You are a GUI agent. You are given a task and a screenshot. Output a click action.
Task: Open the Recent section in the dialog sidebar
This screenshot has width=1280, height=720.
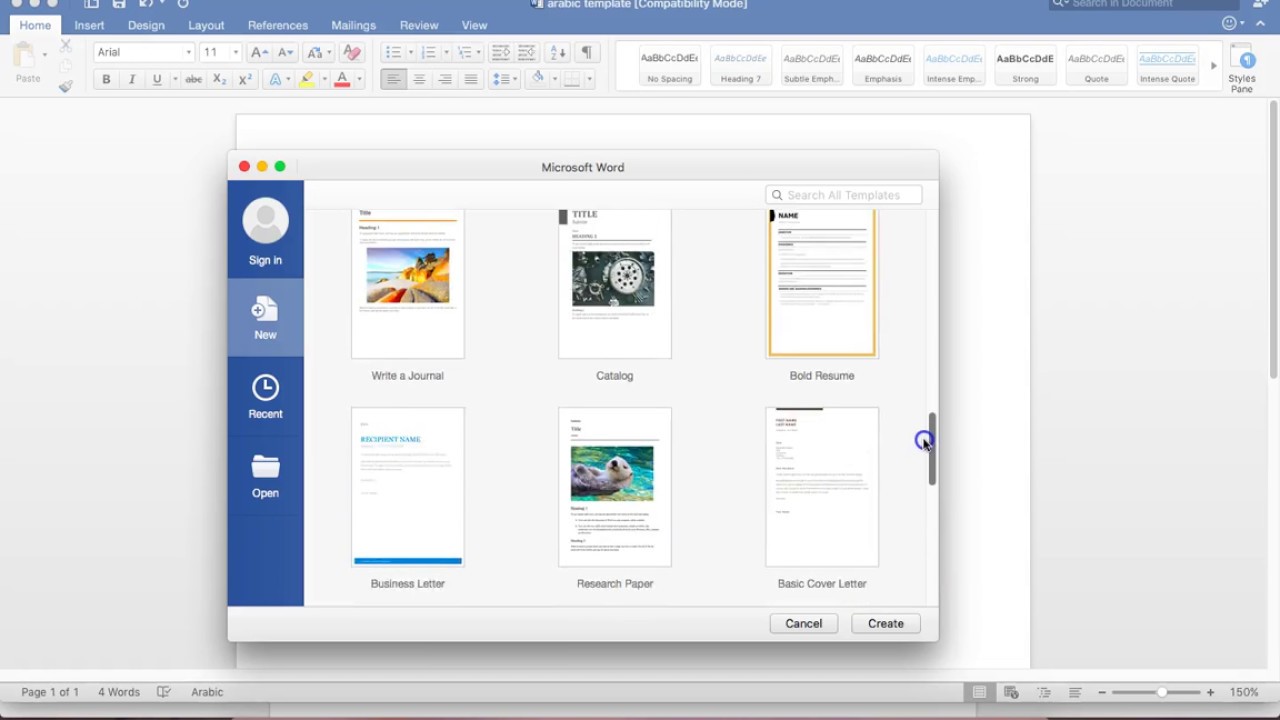[x=265, y=396]
